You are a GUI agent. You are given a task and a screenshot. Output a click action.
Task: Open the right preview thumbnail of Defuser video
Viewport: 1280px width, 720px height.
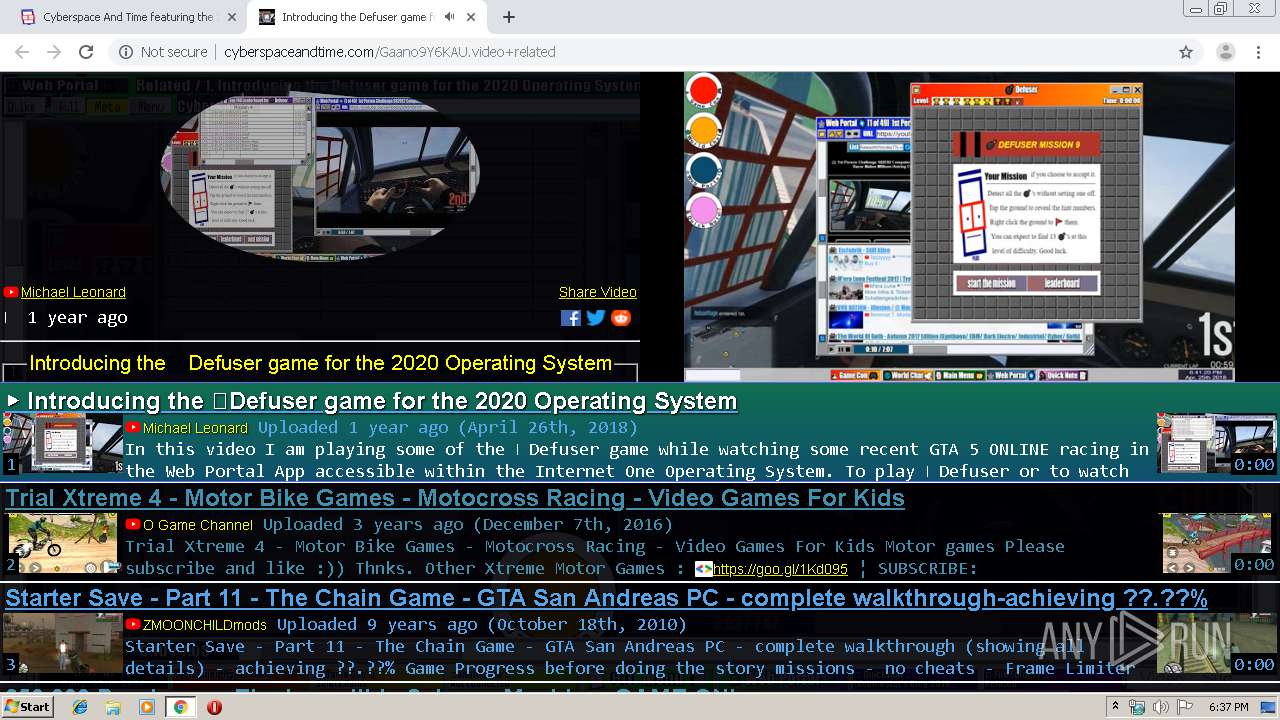pyautogui.click(x=1216, y=443)
